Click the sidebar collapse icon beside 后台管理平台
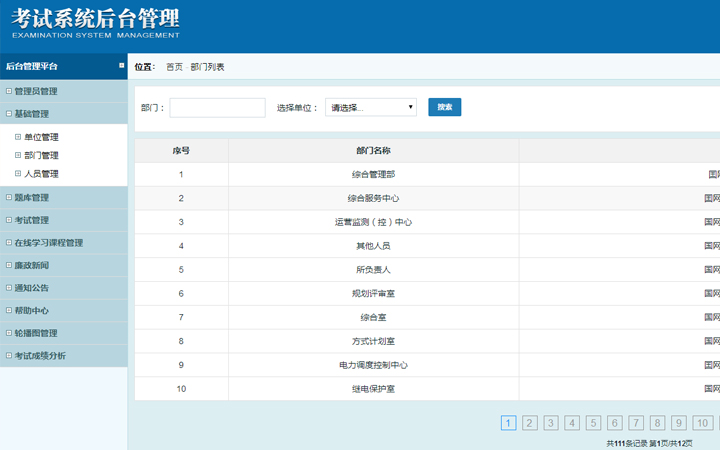 [x=121, y=66]
